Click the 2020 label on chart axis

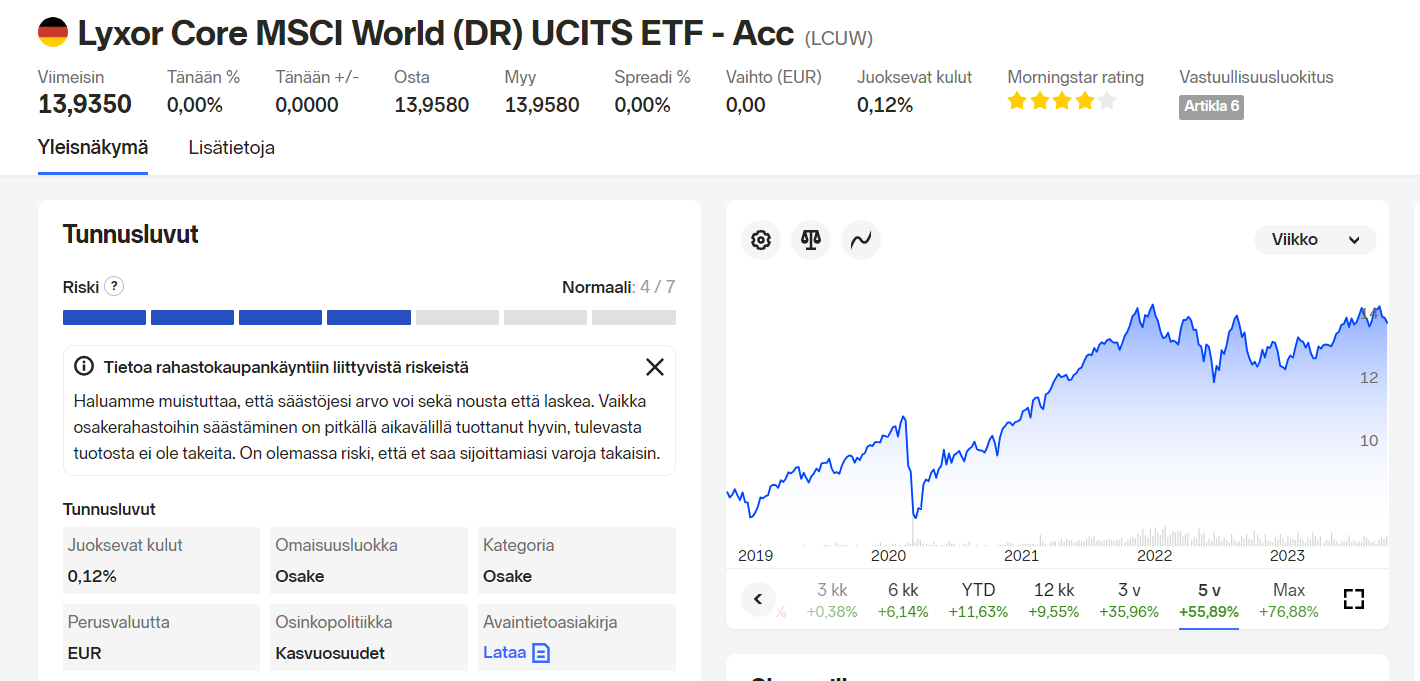tap(888, 556)
